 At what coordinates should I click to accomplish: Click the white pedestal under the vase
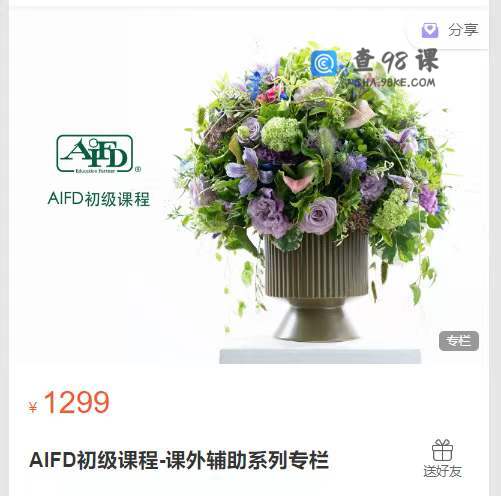pos(320,356)
